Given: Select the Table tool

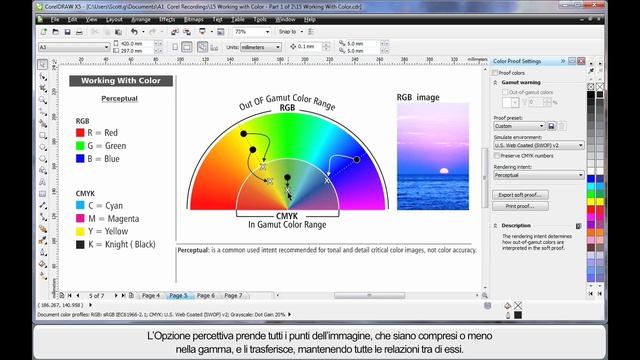Looking at the screenshot, I should tap(42, 193).
